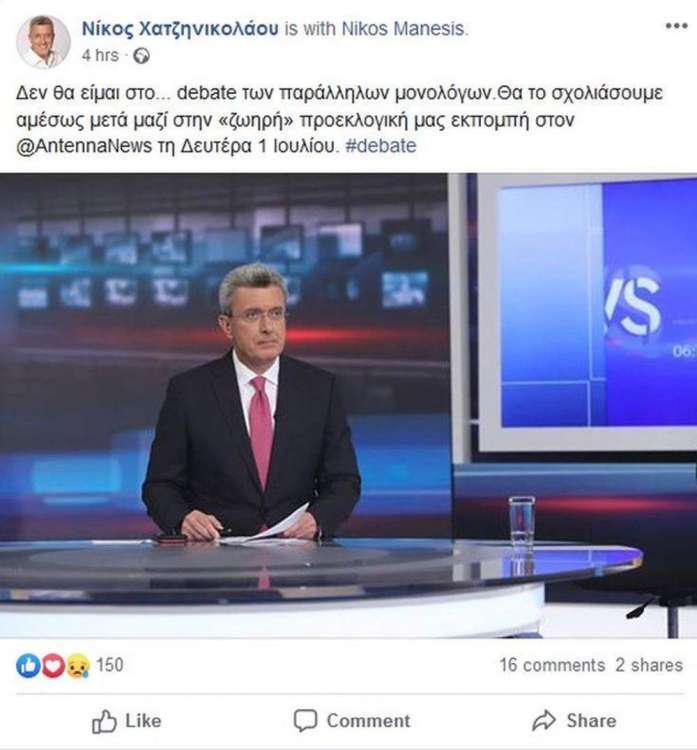Like the post using Like label
The image size is (697, 750).
(143, 721)
